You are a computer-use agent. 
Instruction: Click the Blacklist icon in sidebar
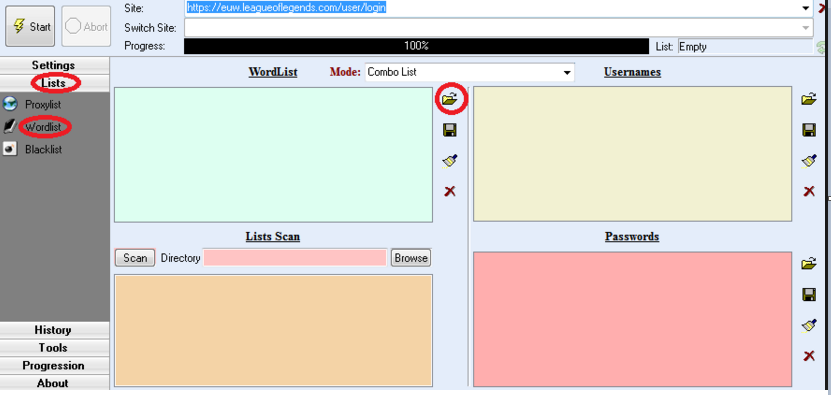tap(10, 149)
